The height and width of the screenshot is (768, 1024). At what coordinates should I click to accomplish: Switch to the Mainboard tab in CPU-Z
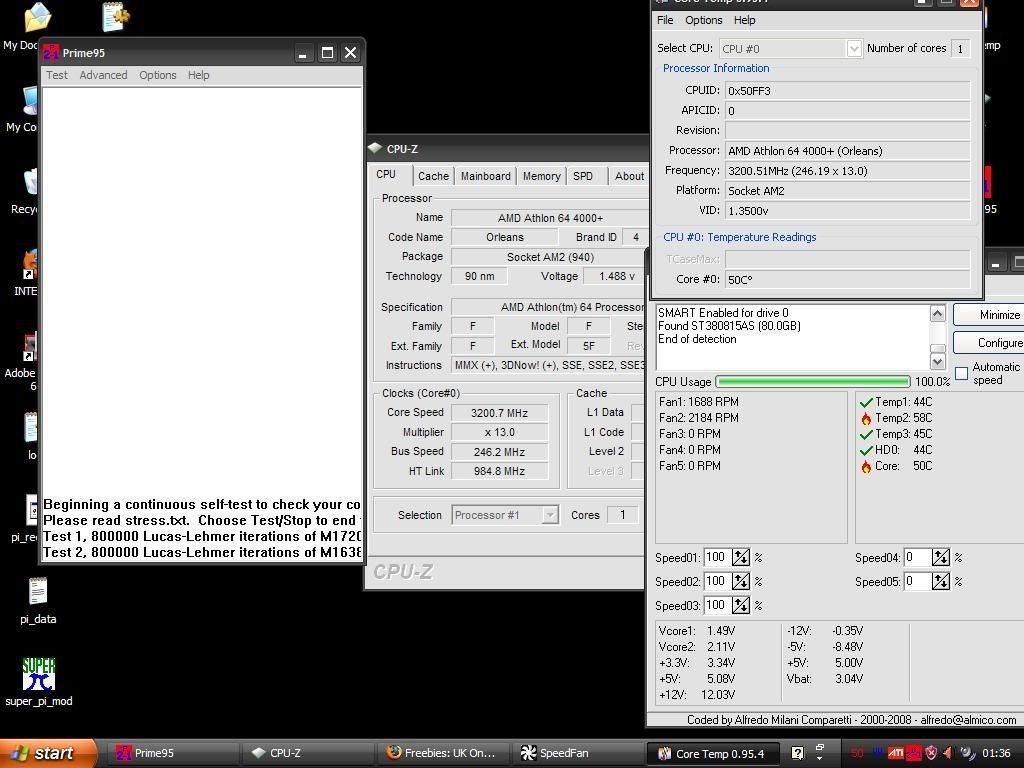(485, 176)
